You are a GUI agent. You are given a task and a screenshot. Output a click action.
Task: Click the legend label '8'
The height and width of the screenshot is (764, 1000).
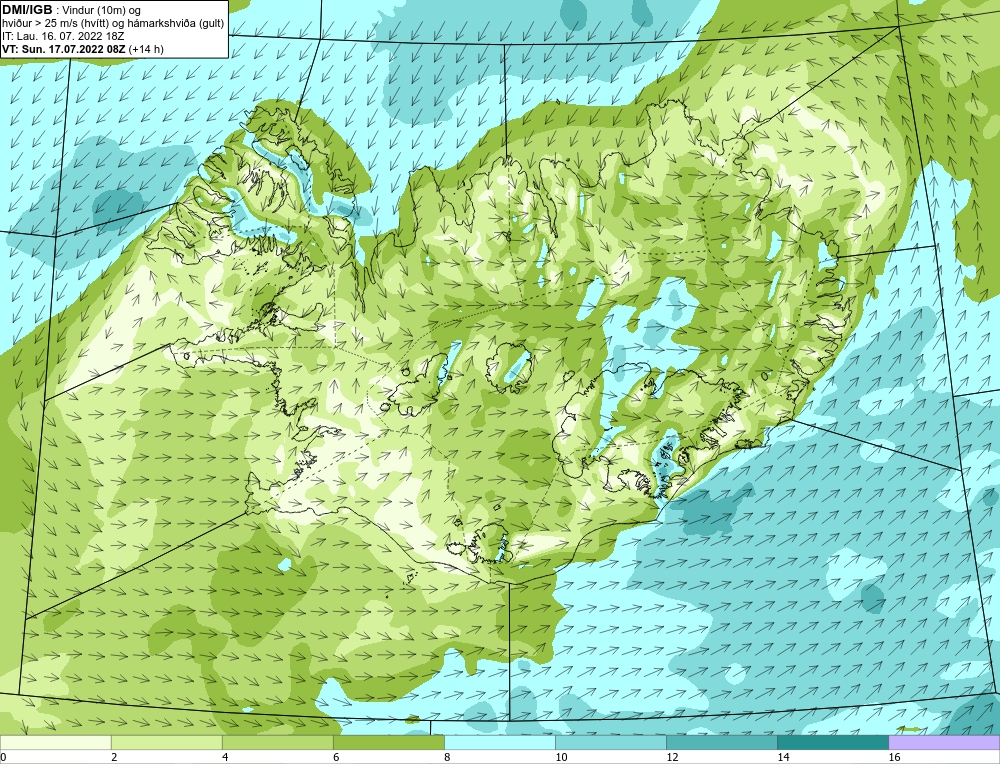click(446, 757)
